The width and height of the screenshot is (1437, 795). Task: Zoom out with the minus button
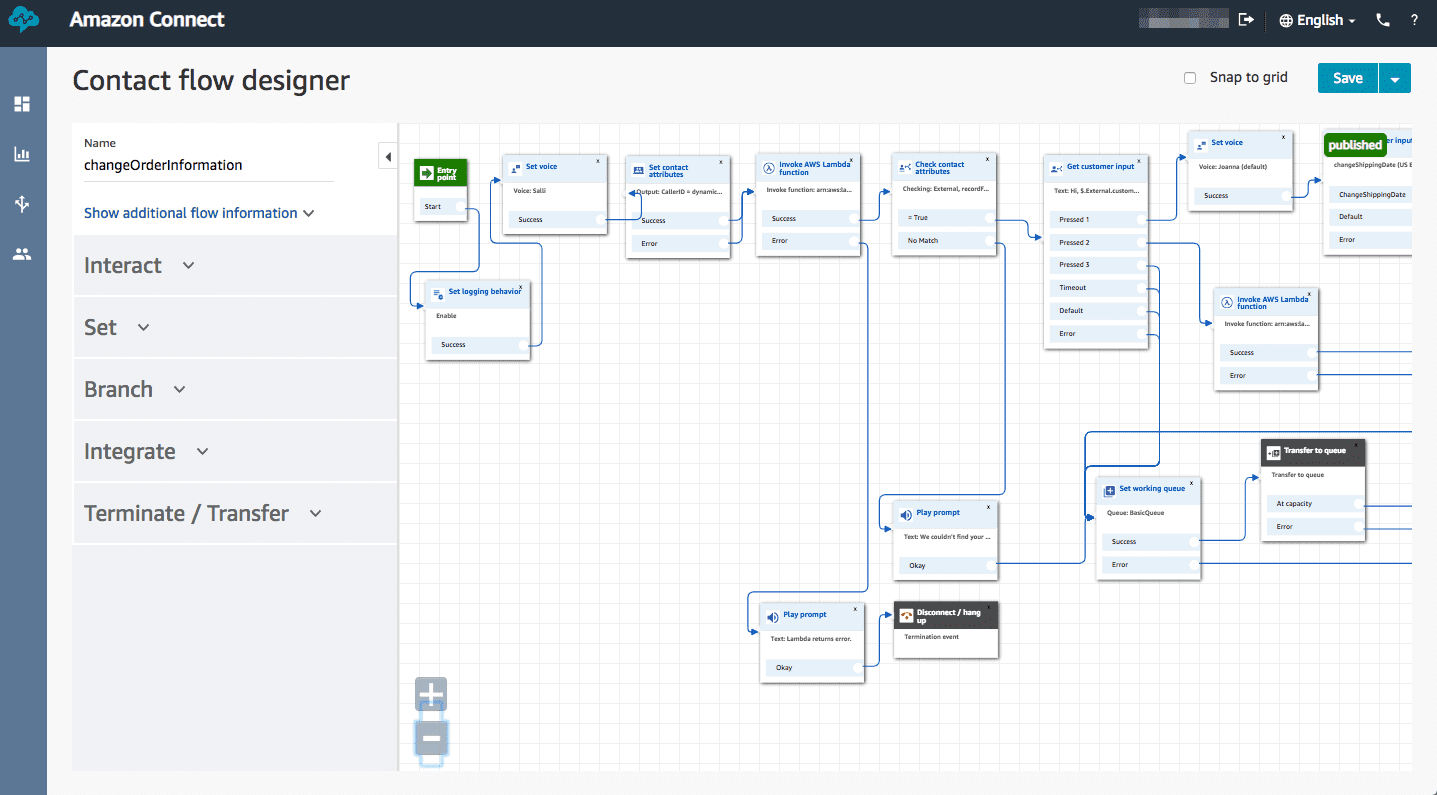431,739
